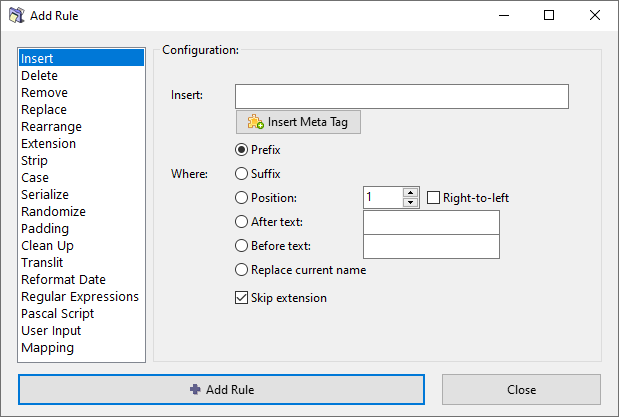This screenshot has width=619, height=417.
Task: Maximize the Add Rule window
Action: [x=549, y=15]
